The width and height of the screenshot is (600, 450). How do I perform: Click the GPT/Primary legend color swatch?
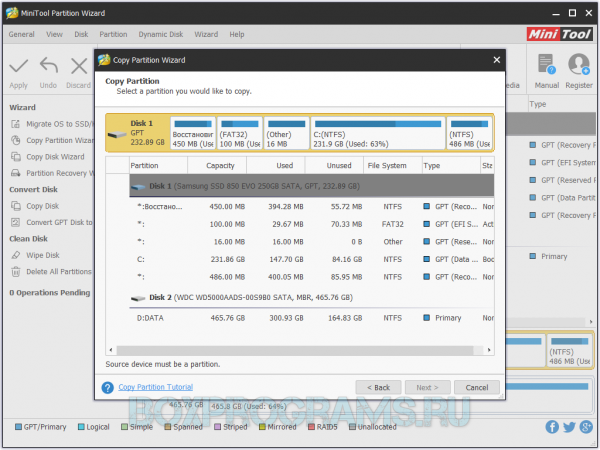click(18, 427)
